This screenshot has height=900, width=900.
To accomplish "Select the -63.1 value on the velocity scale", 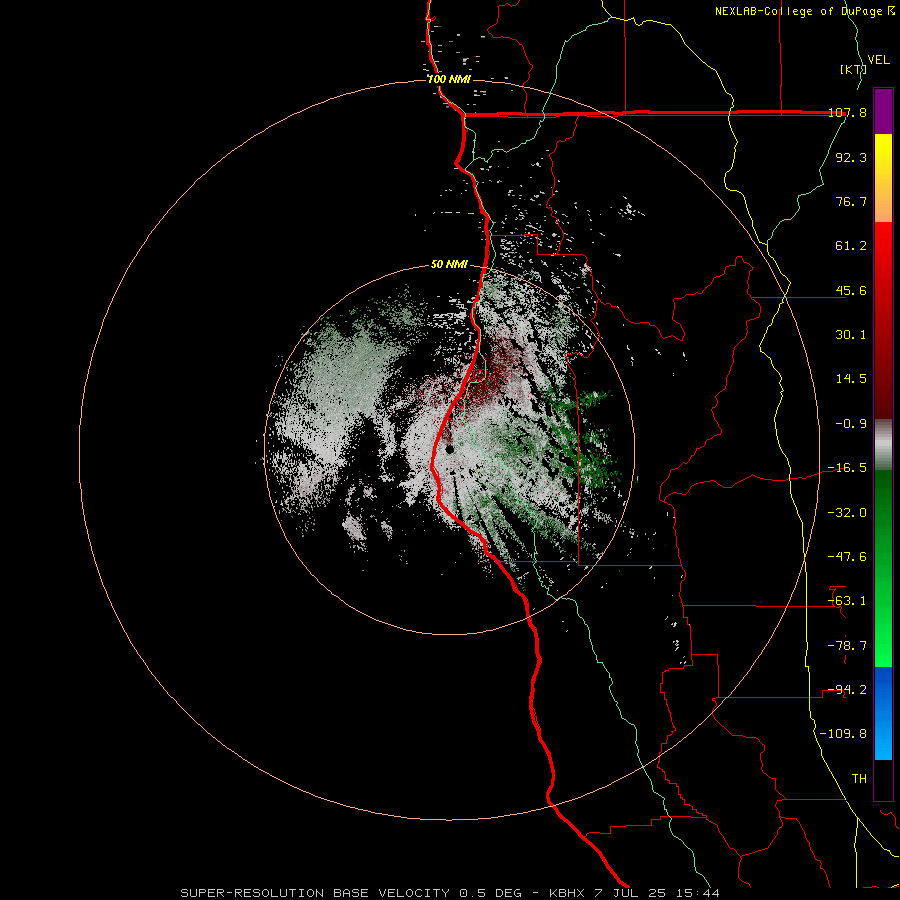I will pos(847,601).
